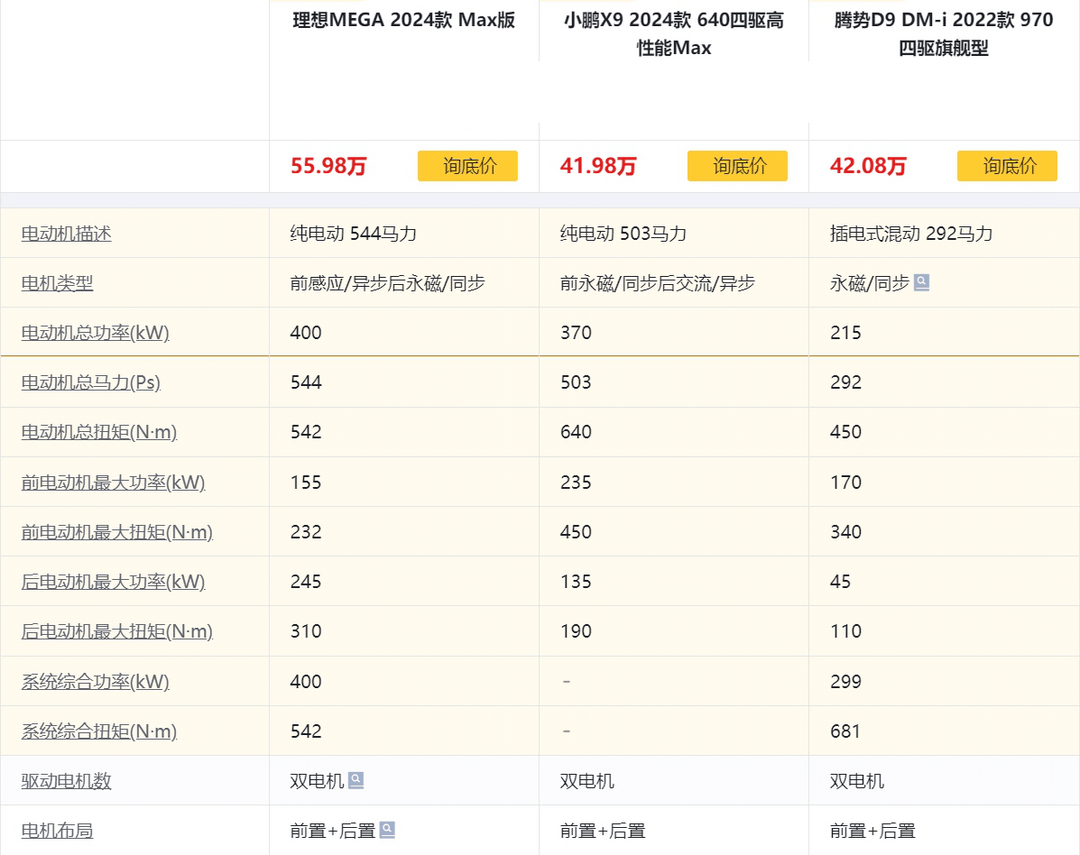Click the 41.98万 price
1080x855 pixels.
point(599,166)
